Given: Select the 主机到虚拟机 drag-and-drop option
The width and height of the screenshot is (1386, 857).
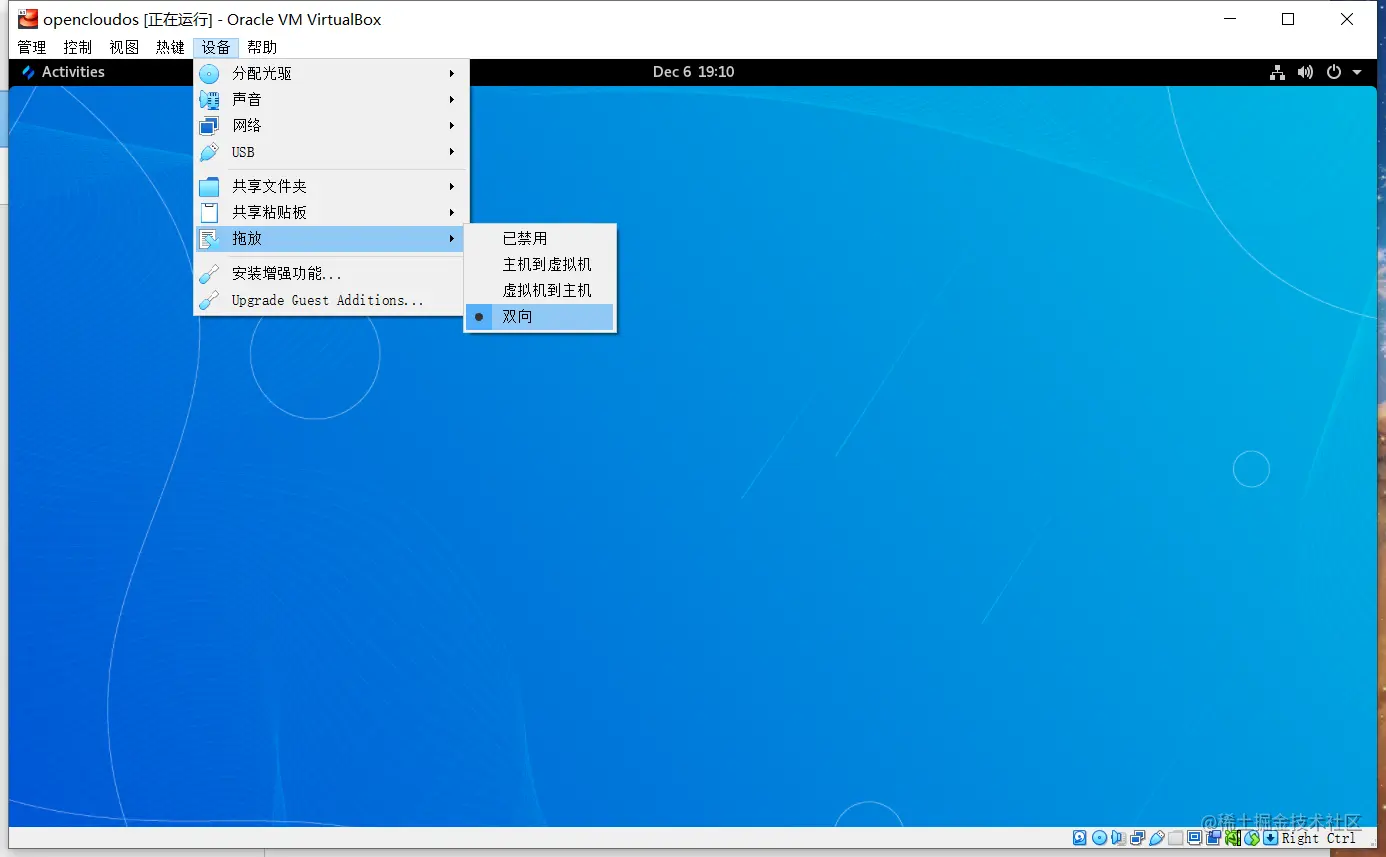Looking at the screenshot, I should coord(540,265).
